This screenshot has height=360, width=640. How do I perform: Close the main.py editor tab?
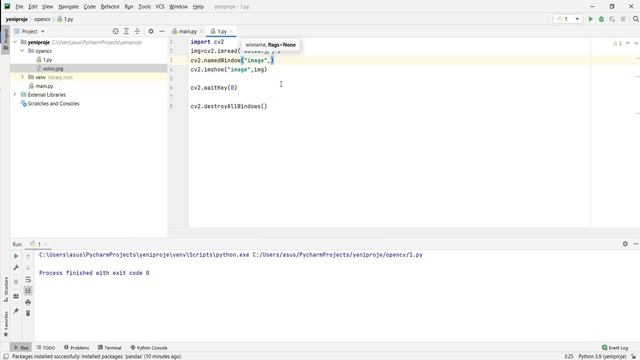tap(201, 31)
